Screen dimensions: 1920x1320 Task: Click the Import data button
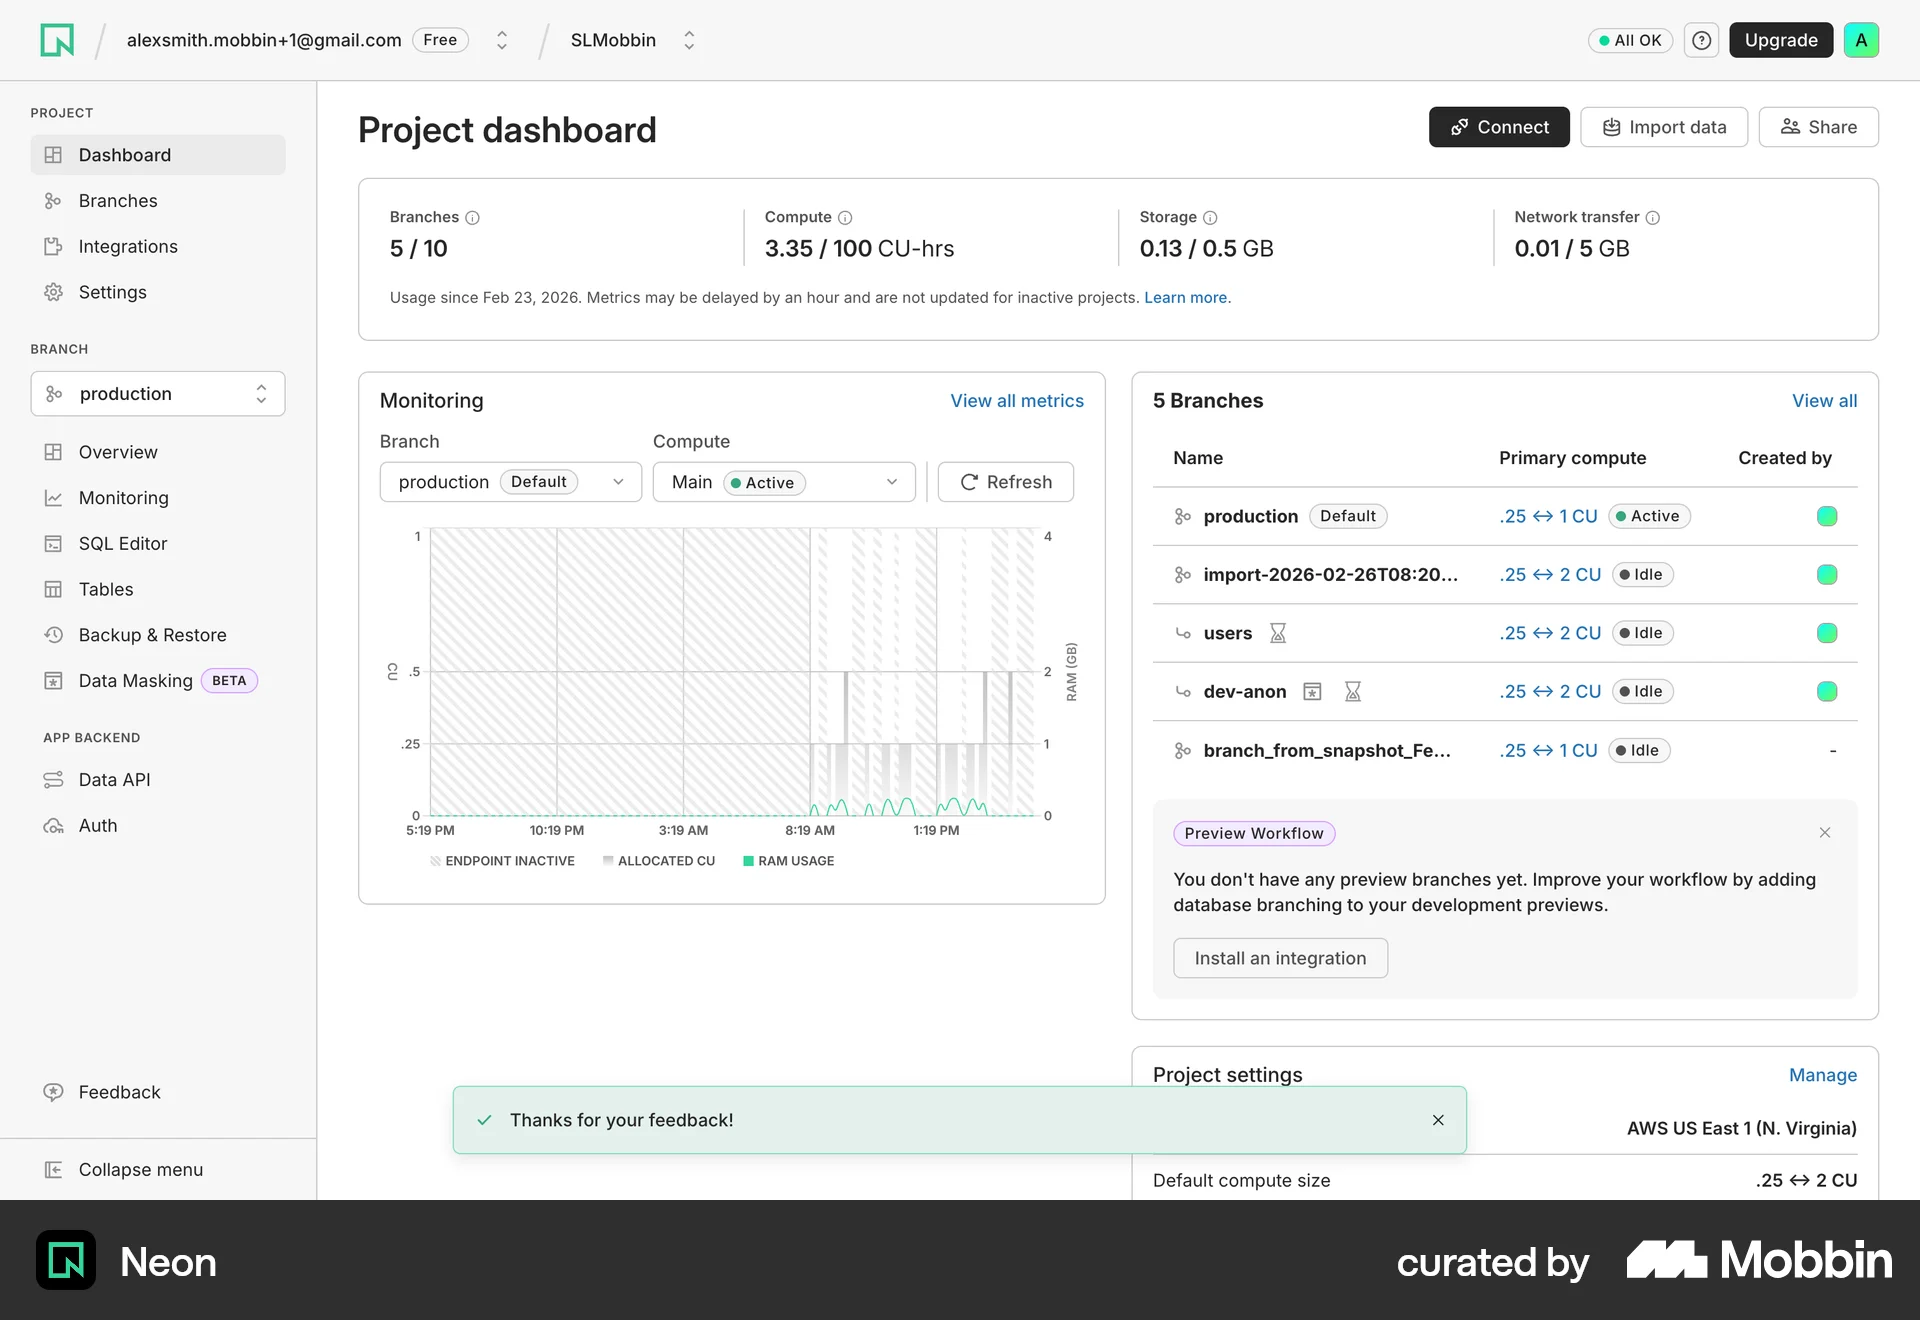[x=1664, y=127]
